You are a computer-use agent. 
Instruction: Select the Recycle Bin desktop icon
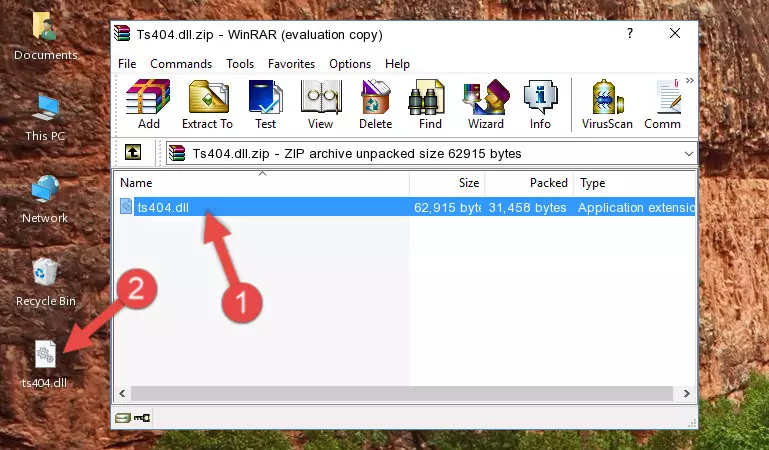click(x=46, y=282)
